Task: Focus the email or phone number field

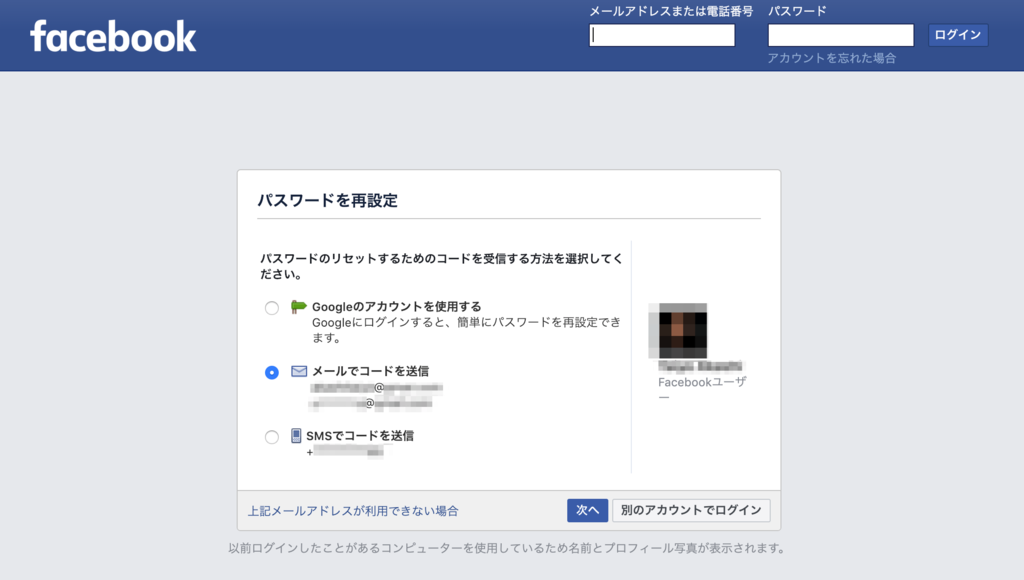Action: [662, 35]
